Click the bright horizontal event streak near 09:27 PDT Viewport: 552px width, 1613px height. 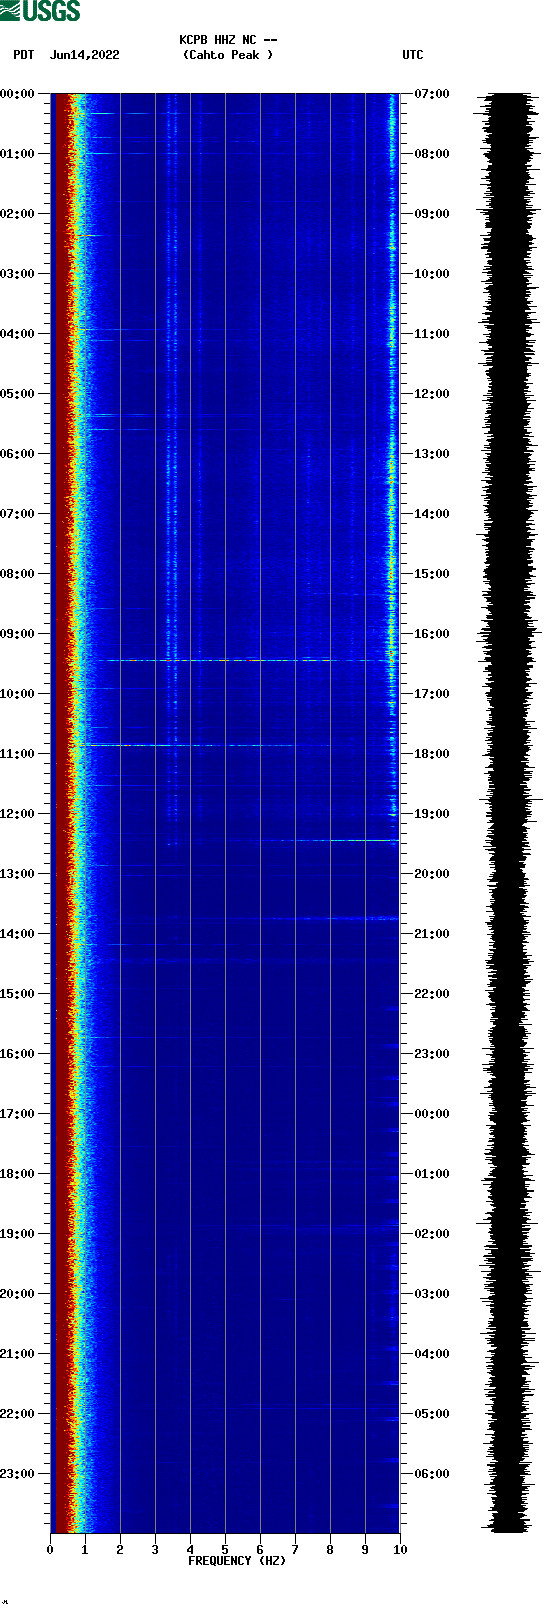point(245,660)
